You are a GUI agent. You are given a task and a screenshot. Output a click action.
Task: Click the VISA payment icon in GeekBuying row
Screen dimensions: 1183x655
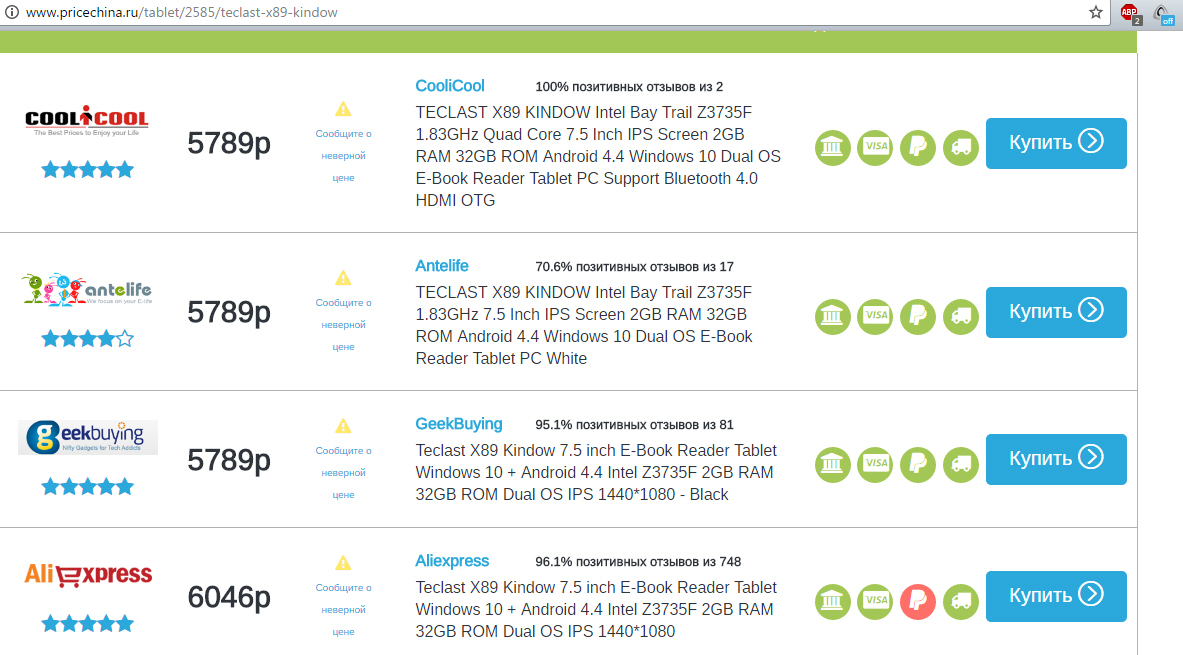(875, 464)
